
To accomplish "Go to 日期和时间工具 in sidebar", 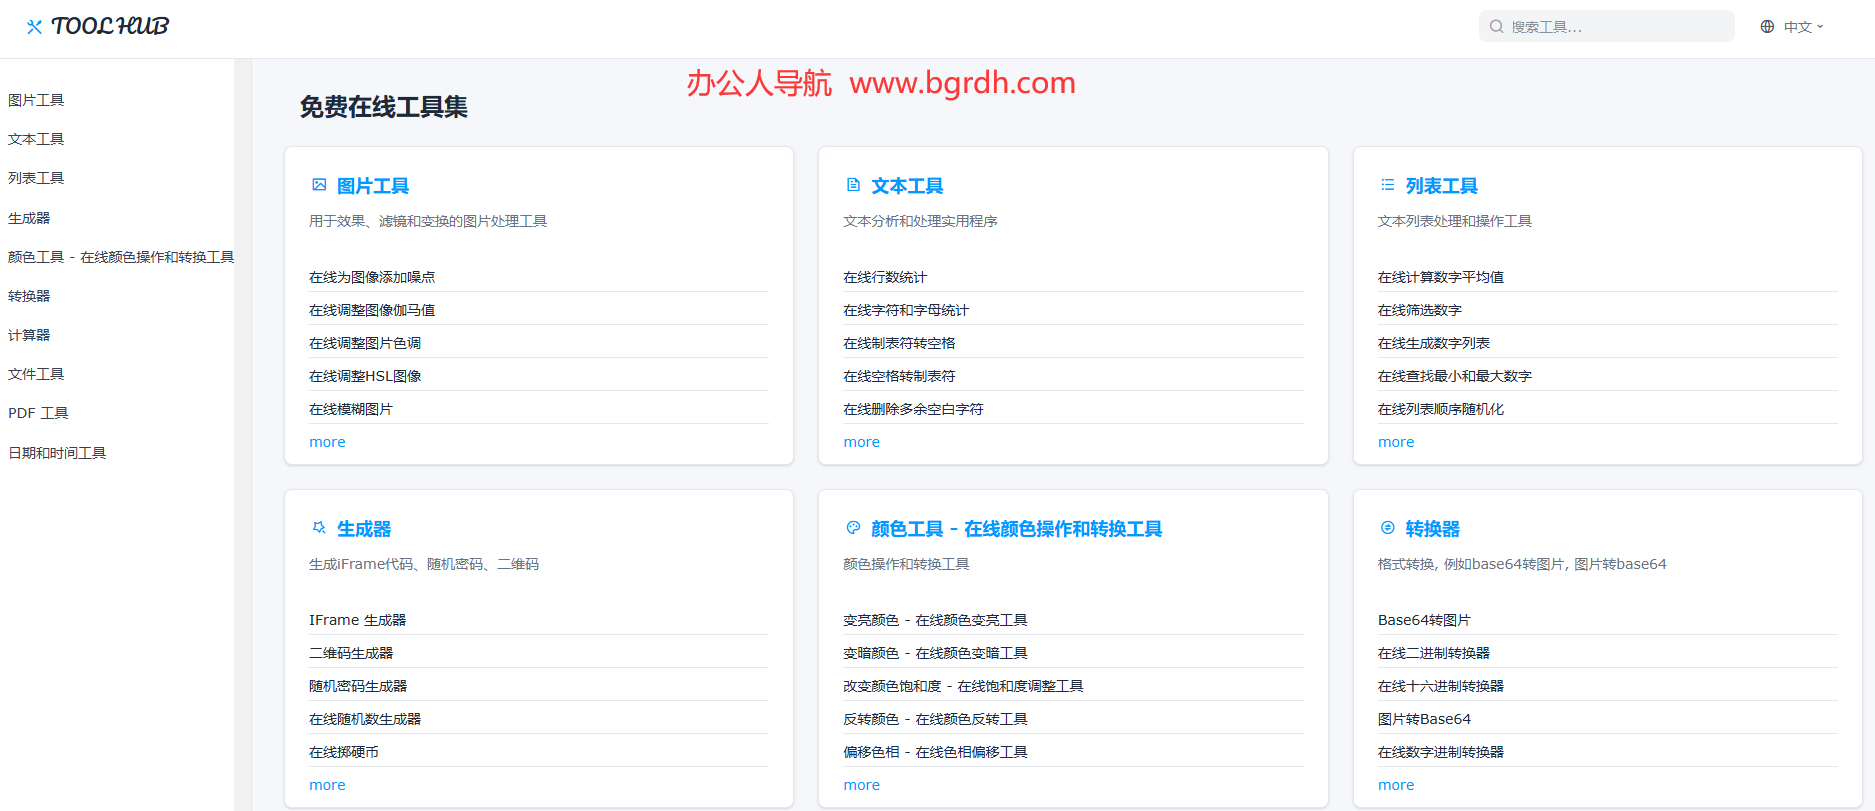I will [57, 453].
